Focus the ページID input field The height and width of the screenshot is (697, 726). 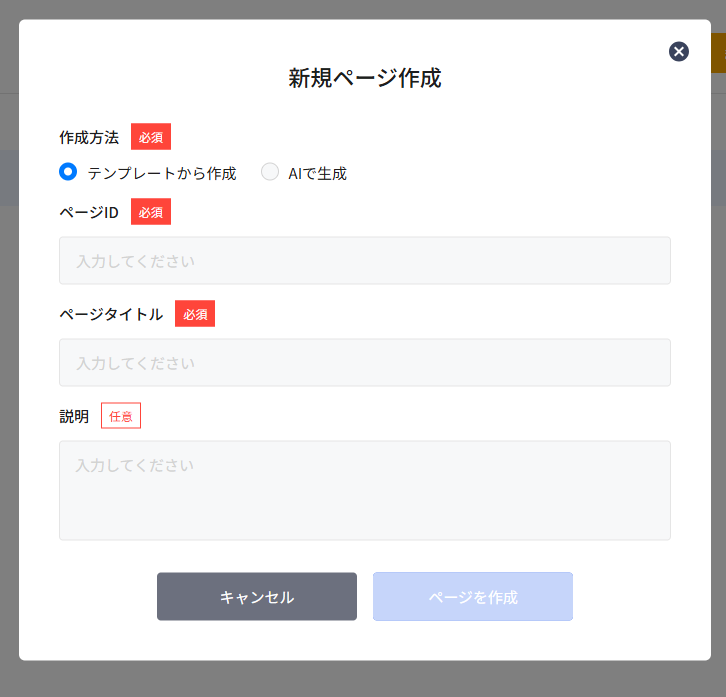click(x=364, y=261)
